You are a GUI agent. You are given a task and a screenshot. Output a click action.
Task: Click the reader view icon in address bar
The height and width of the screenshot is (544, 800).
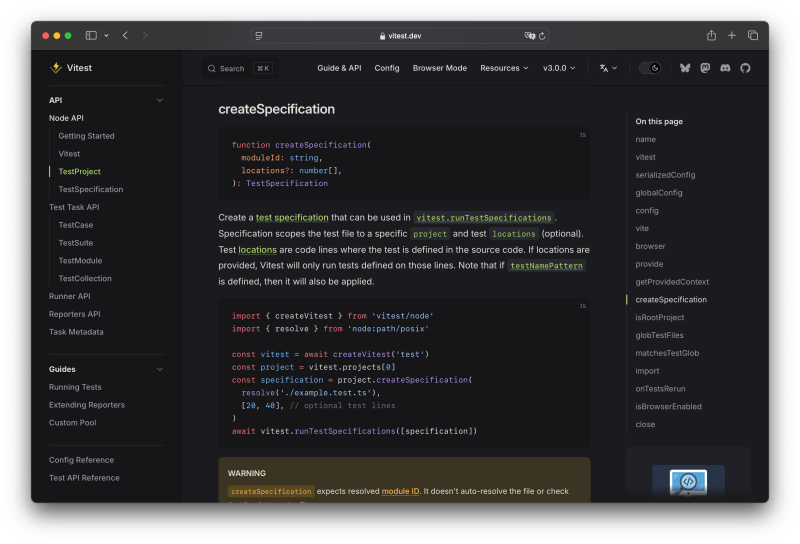click(x=259, y=36)
